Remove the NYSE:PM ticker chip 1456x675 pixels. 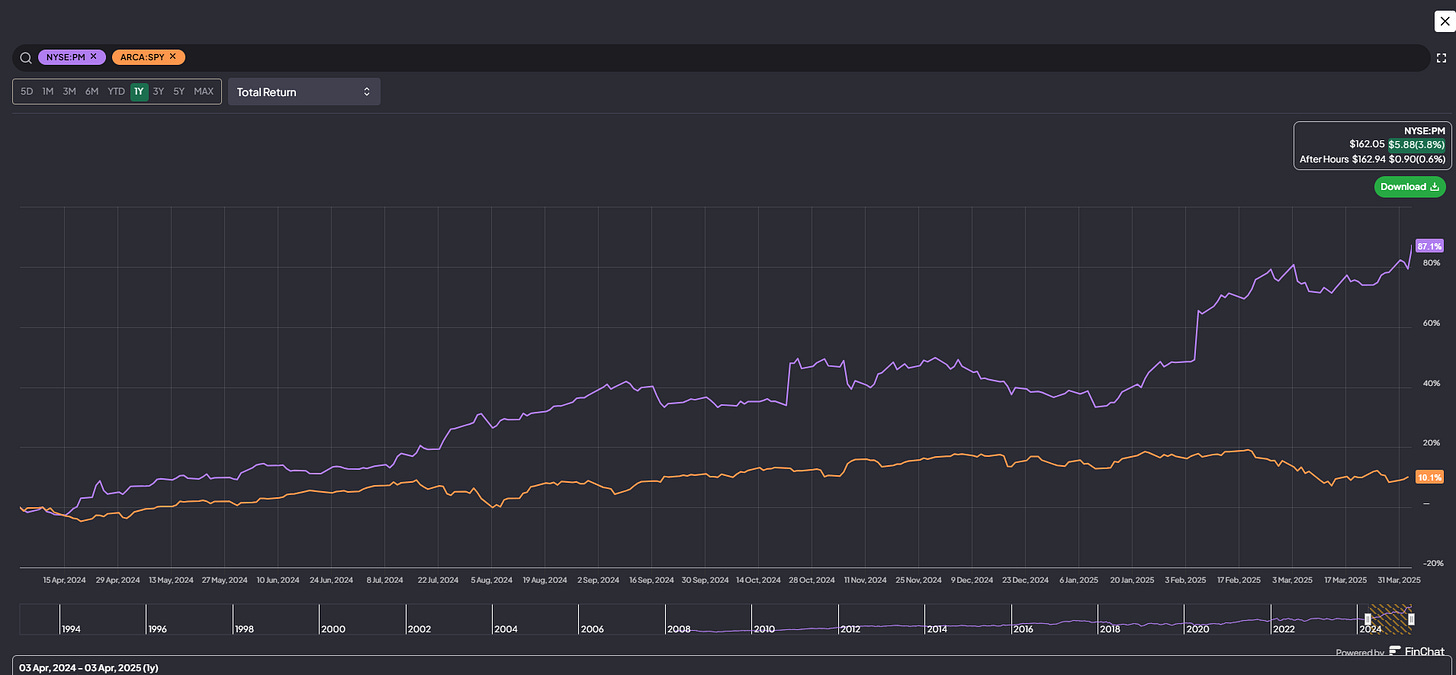click(x=94, y=57)
